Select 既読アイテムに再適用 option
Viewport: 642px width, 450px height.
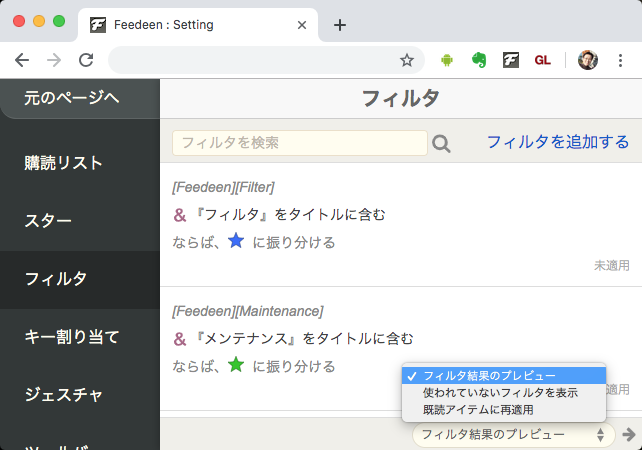478,409
